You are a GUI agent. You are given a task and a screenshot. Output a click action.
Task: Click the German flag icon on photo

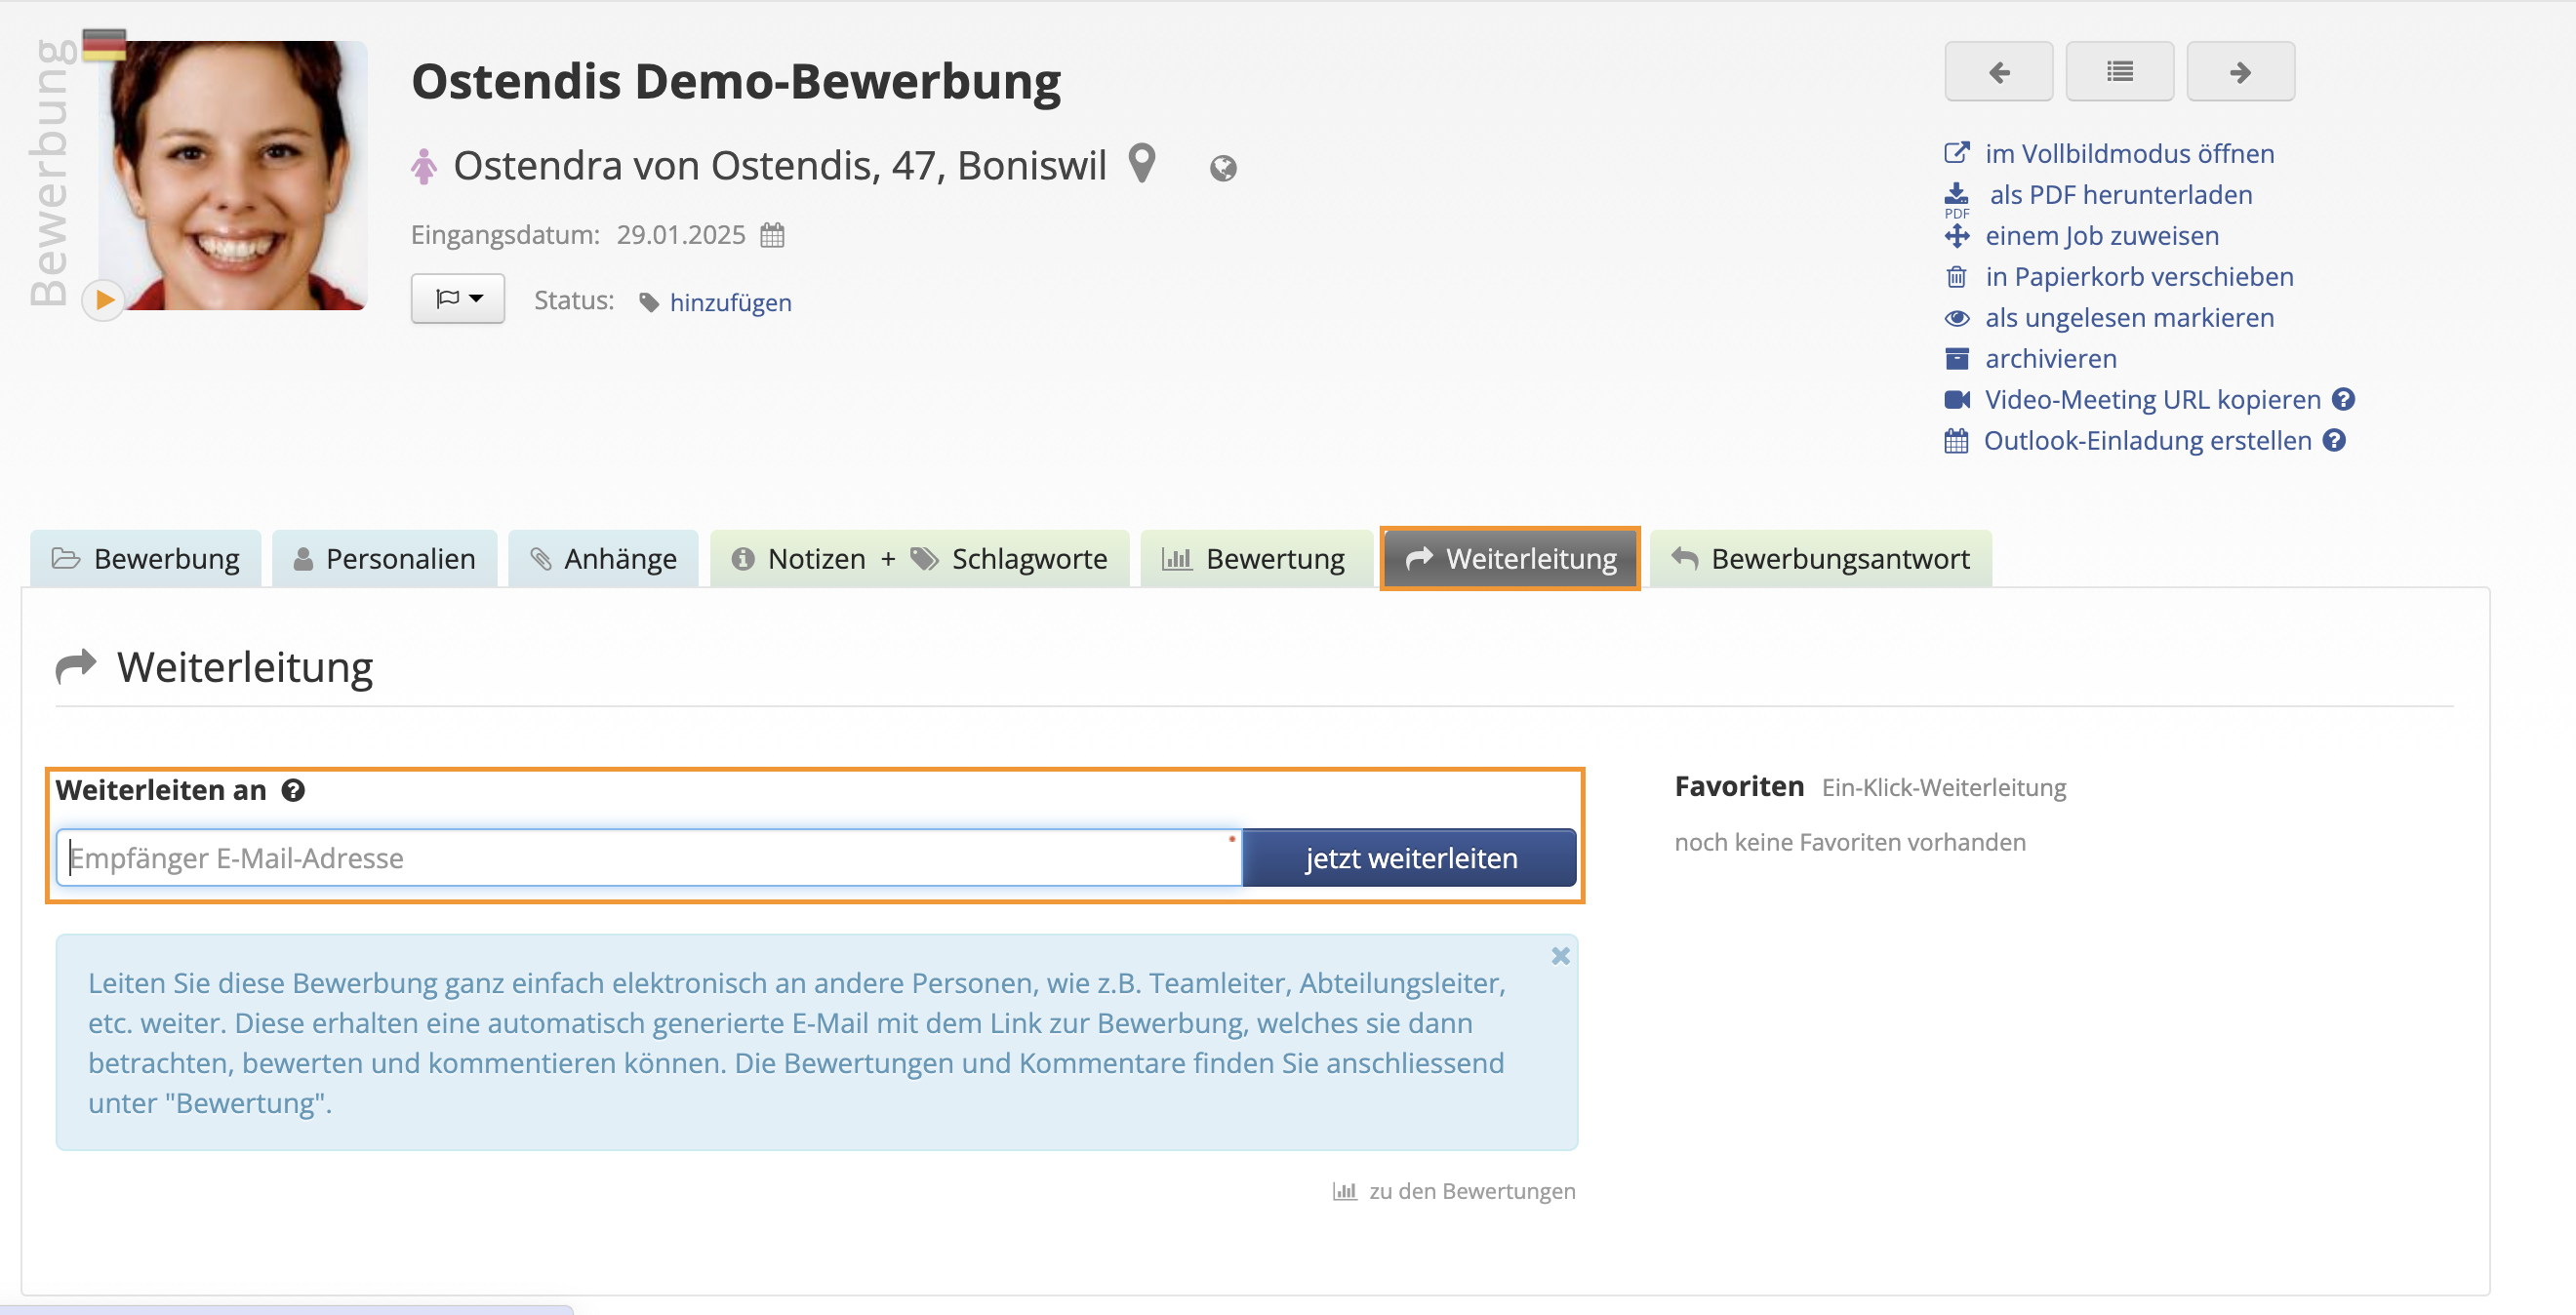tap(104, 46)
